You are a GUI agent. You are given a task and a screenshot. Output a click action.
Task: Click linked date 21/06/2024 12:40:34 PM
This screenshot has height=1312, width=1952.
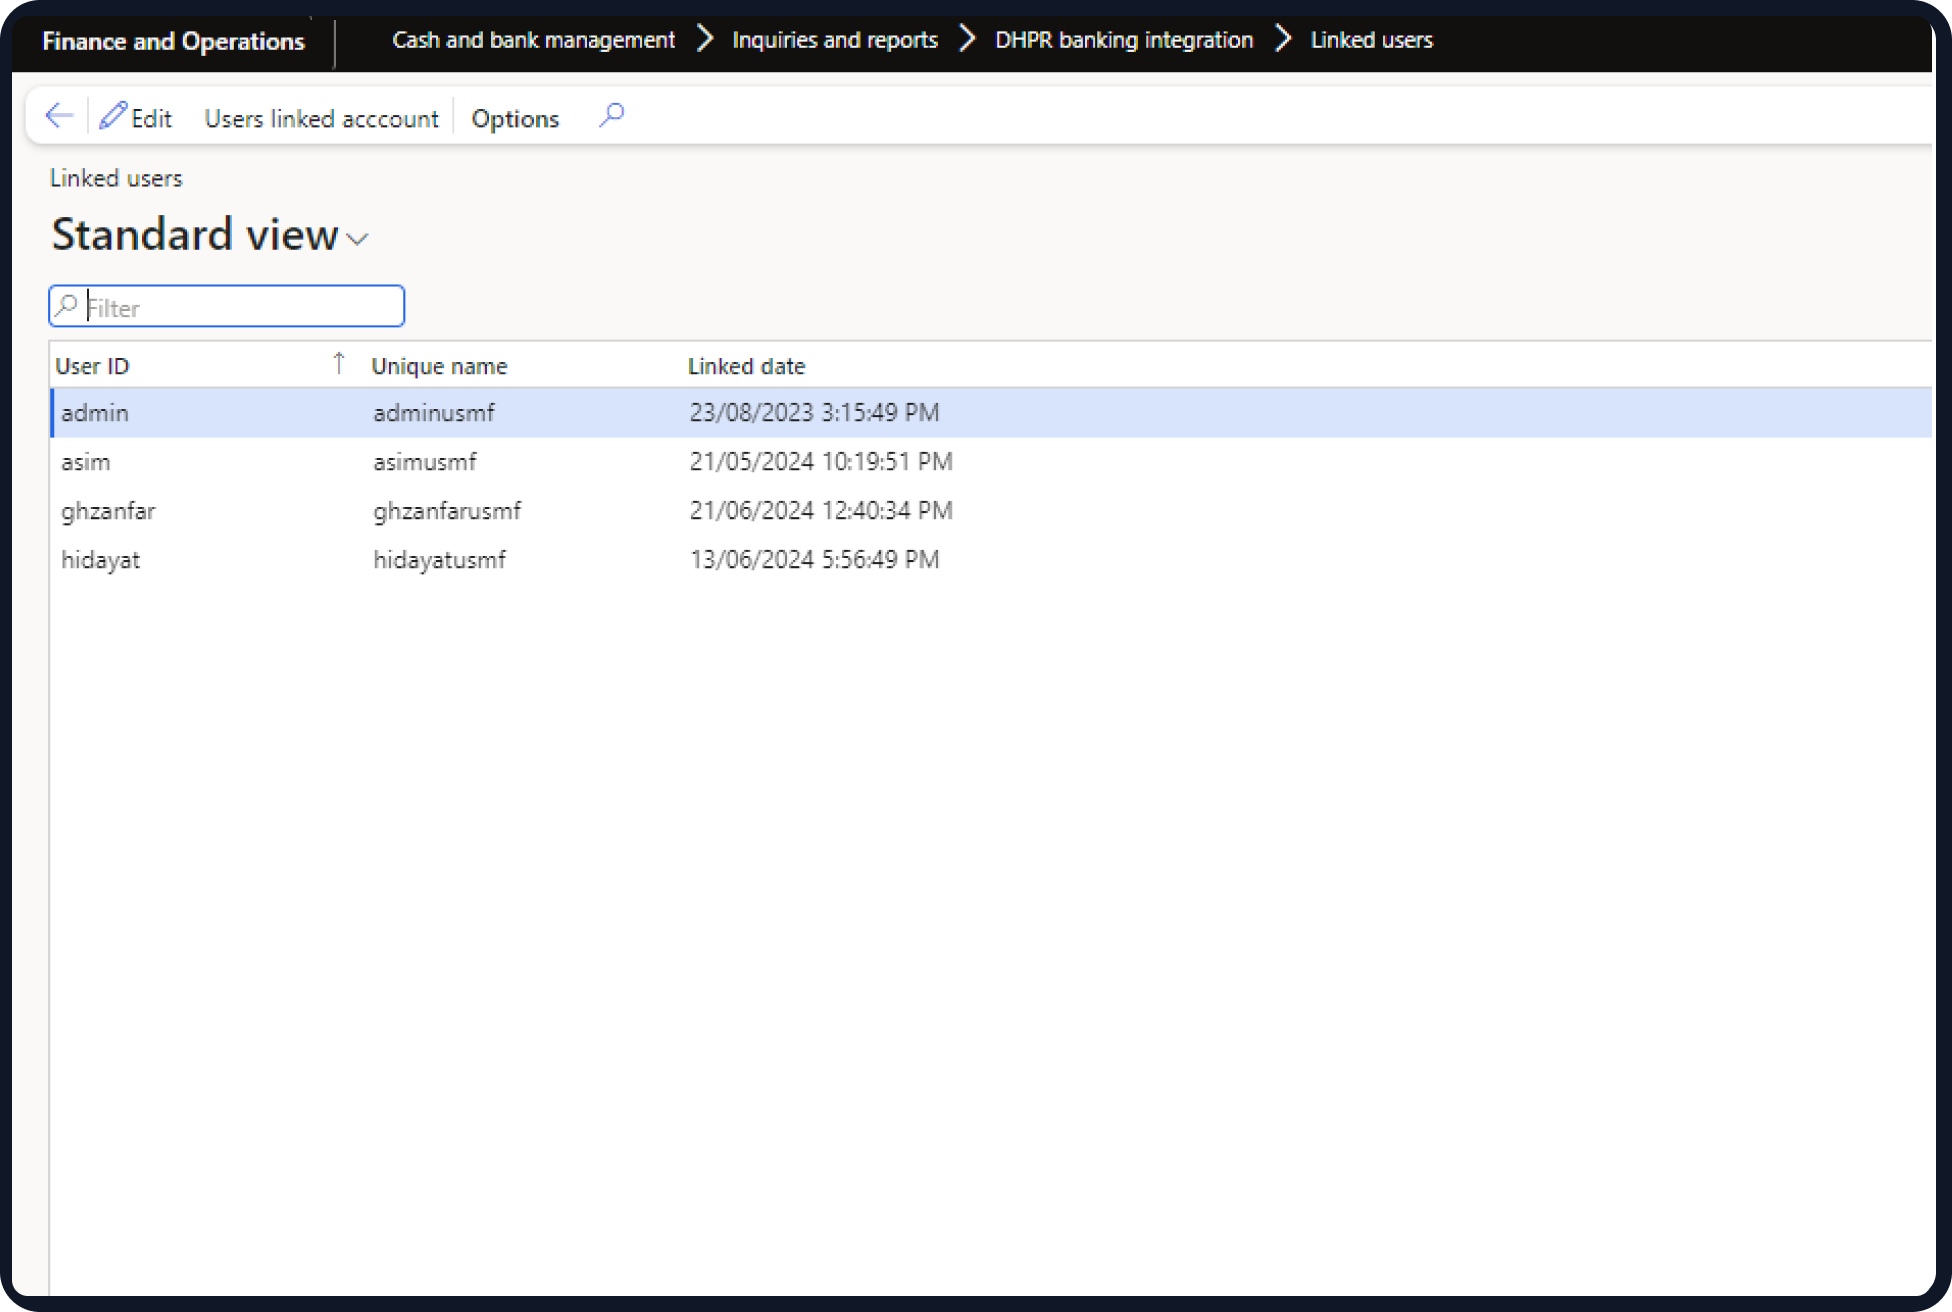(x=821, y=510)
